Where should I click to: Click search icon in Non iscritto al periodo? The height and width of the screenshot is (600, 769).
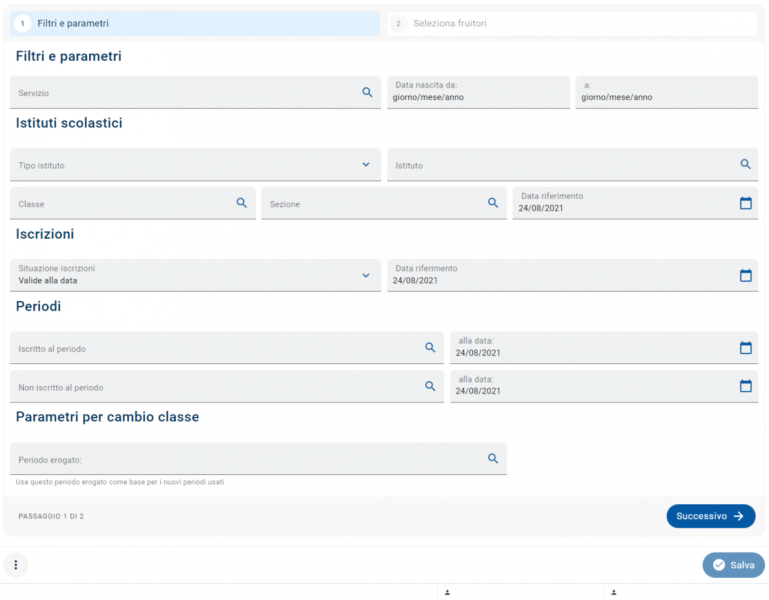coord(430,386)
